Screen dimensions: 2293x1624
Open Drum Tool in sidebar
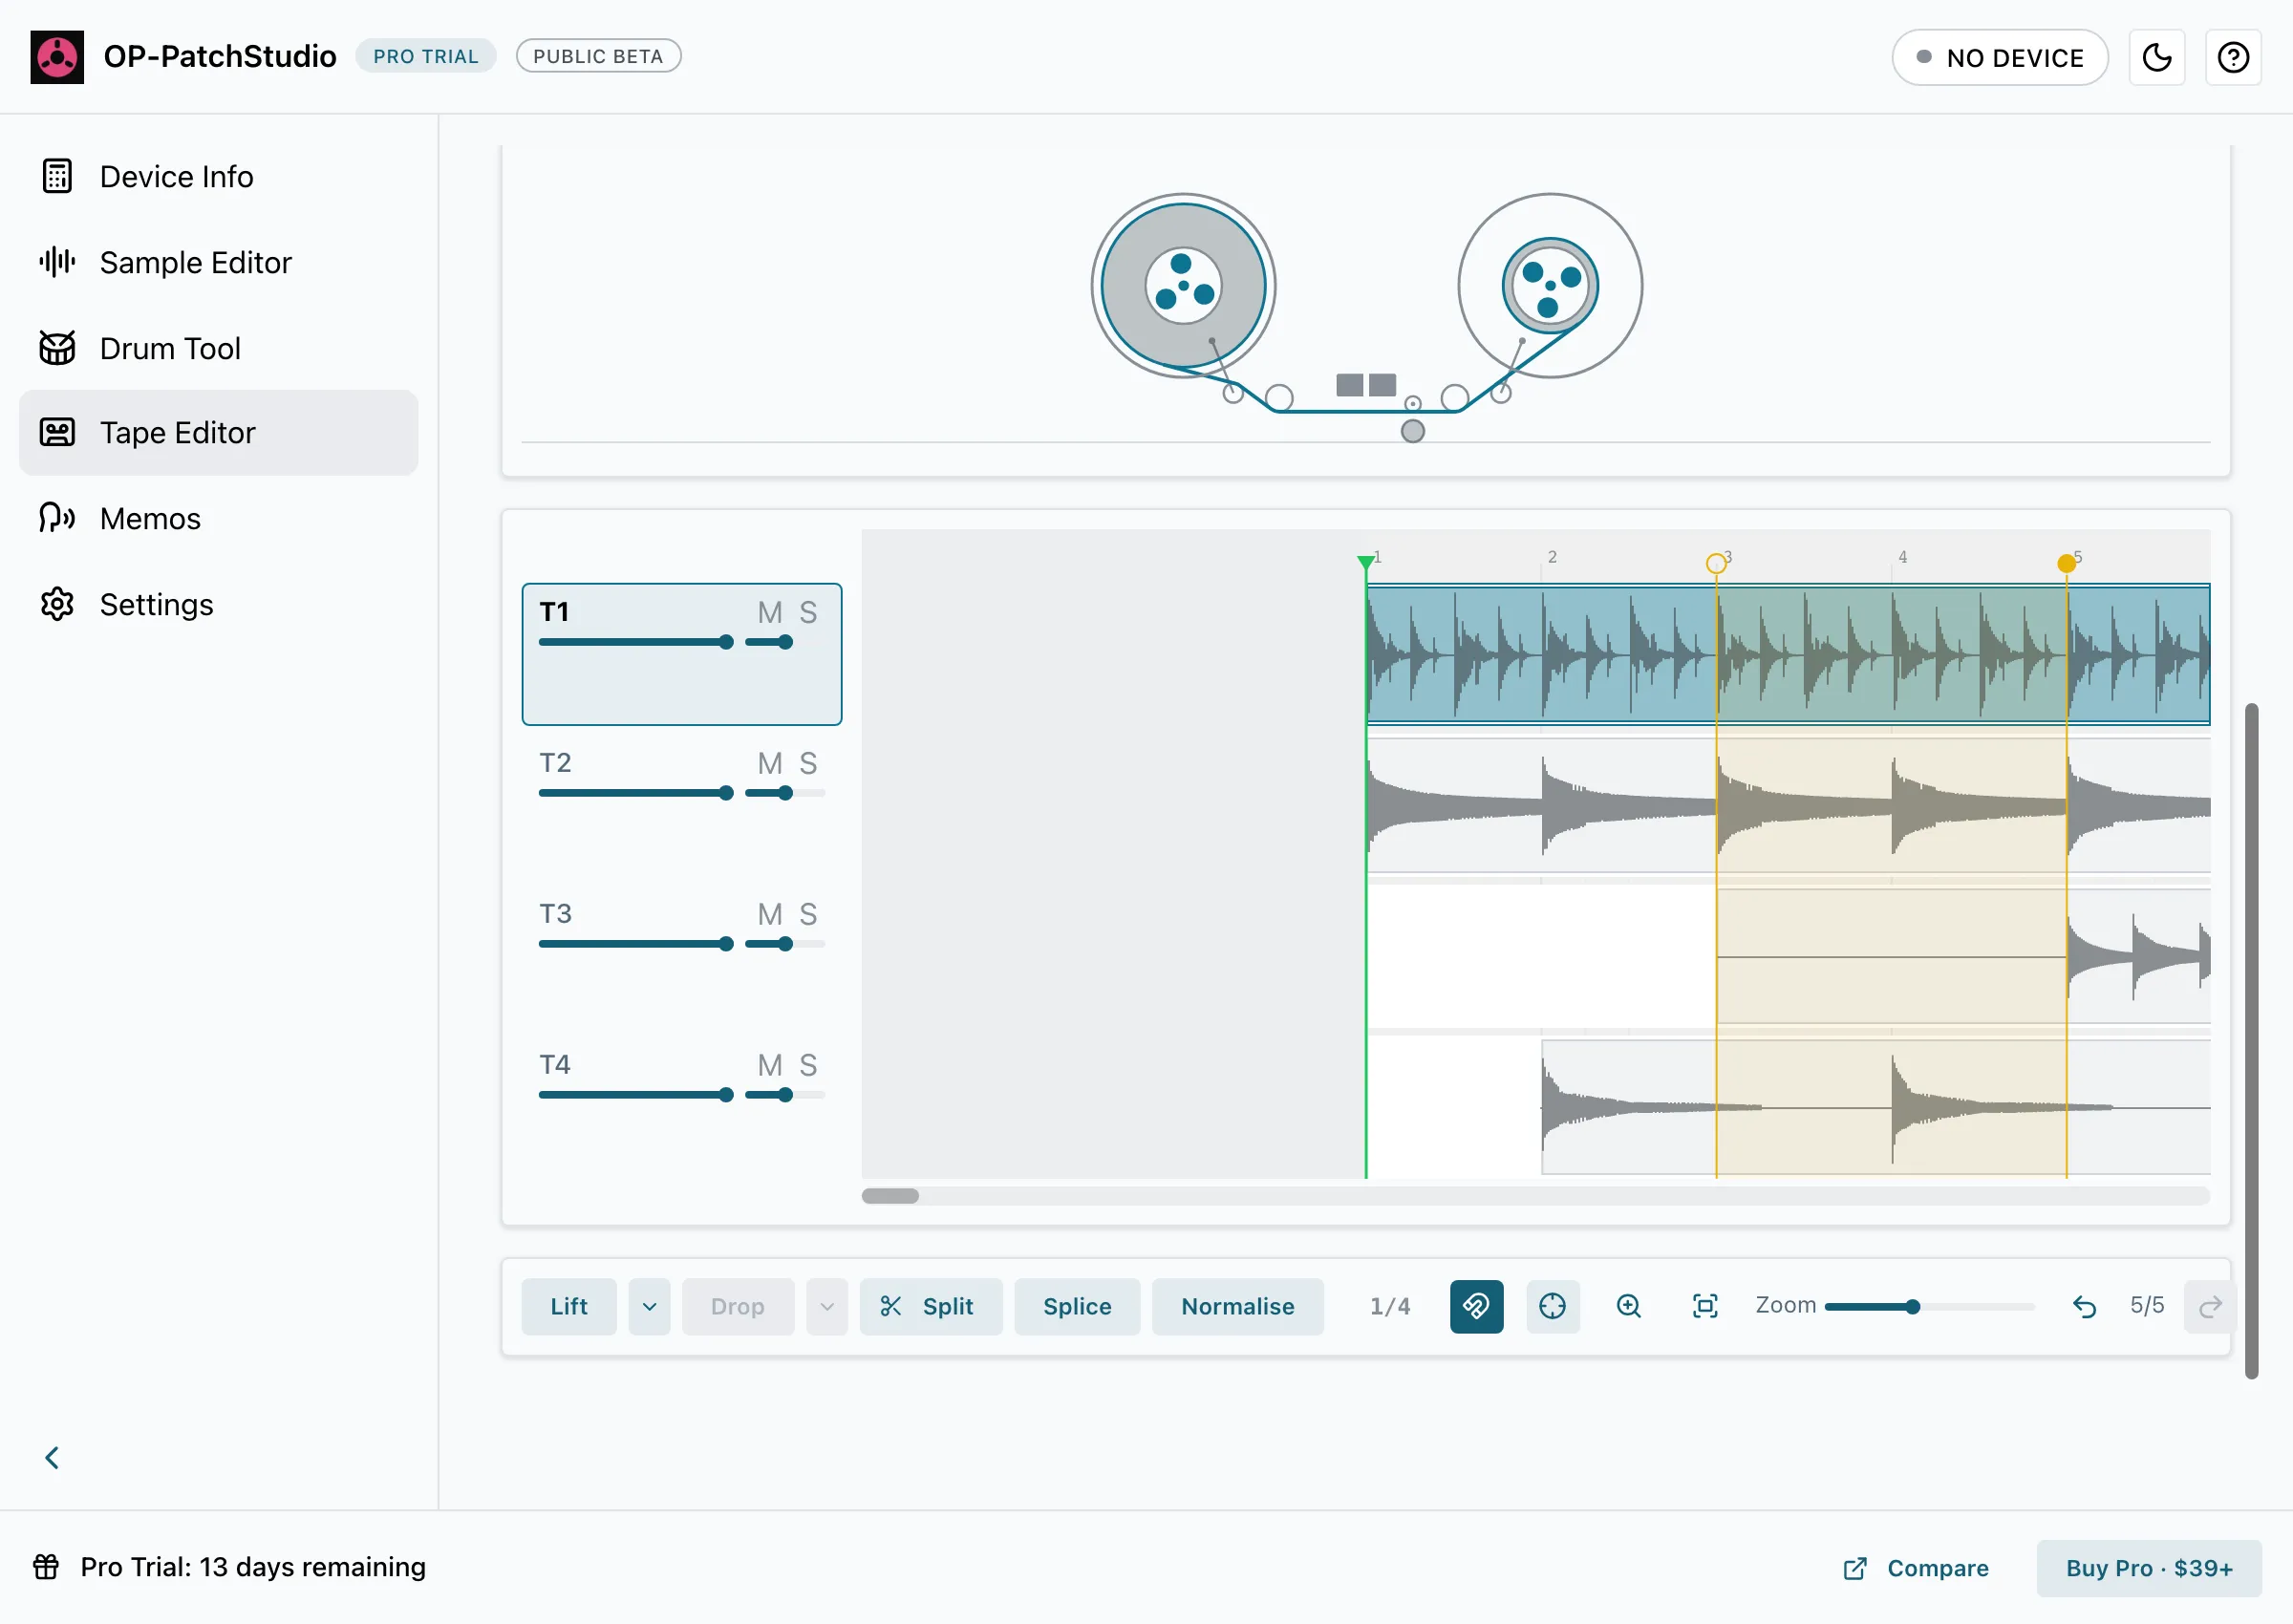pyautogui.click(x=218, y=348)
